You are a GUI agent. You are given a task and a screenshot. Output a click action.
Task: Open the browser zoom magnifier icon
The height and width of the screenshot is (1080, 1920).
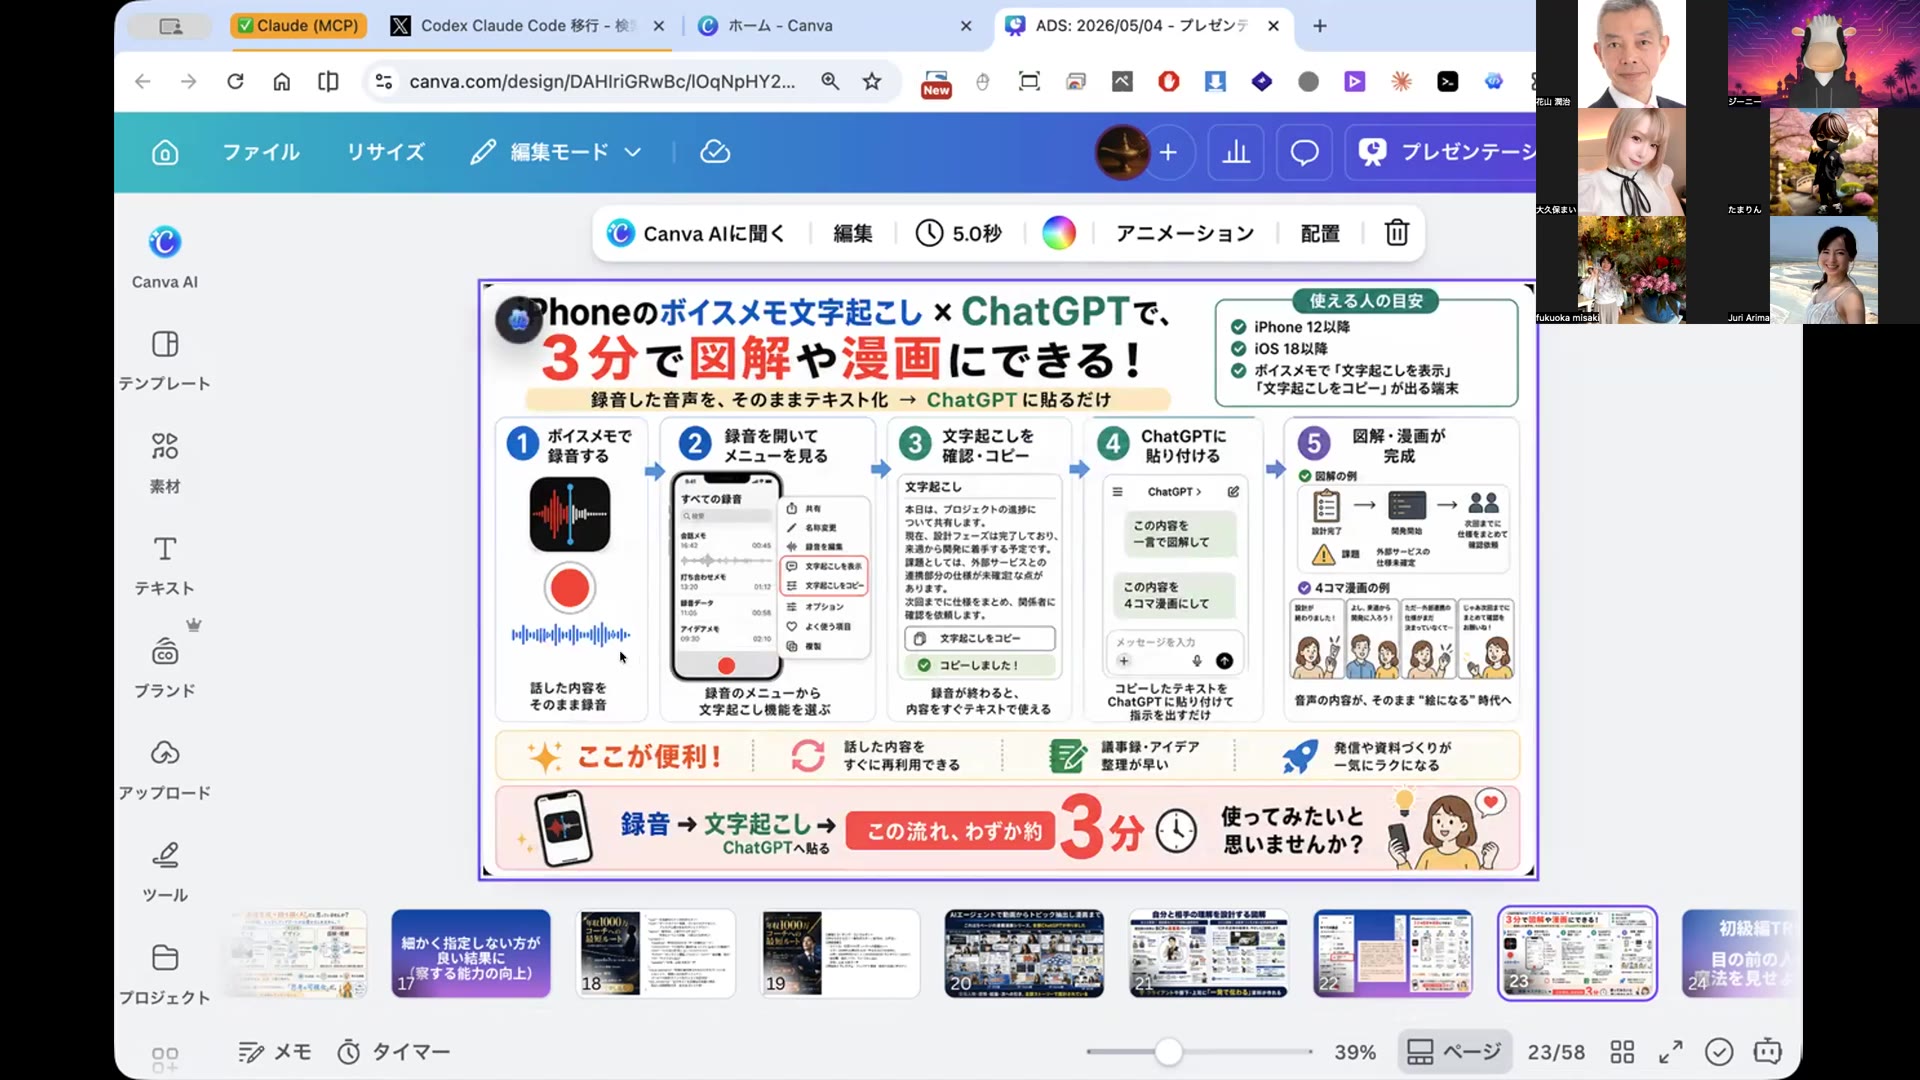pos(830,82)
